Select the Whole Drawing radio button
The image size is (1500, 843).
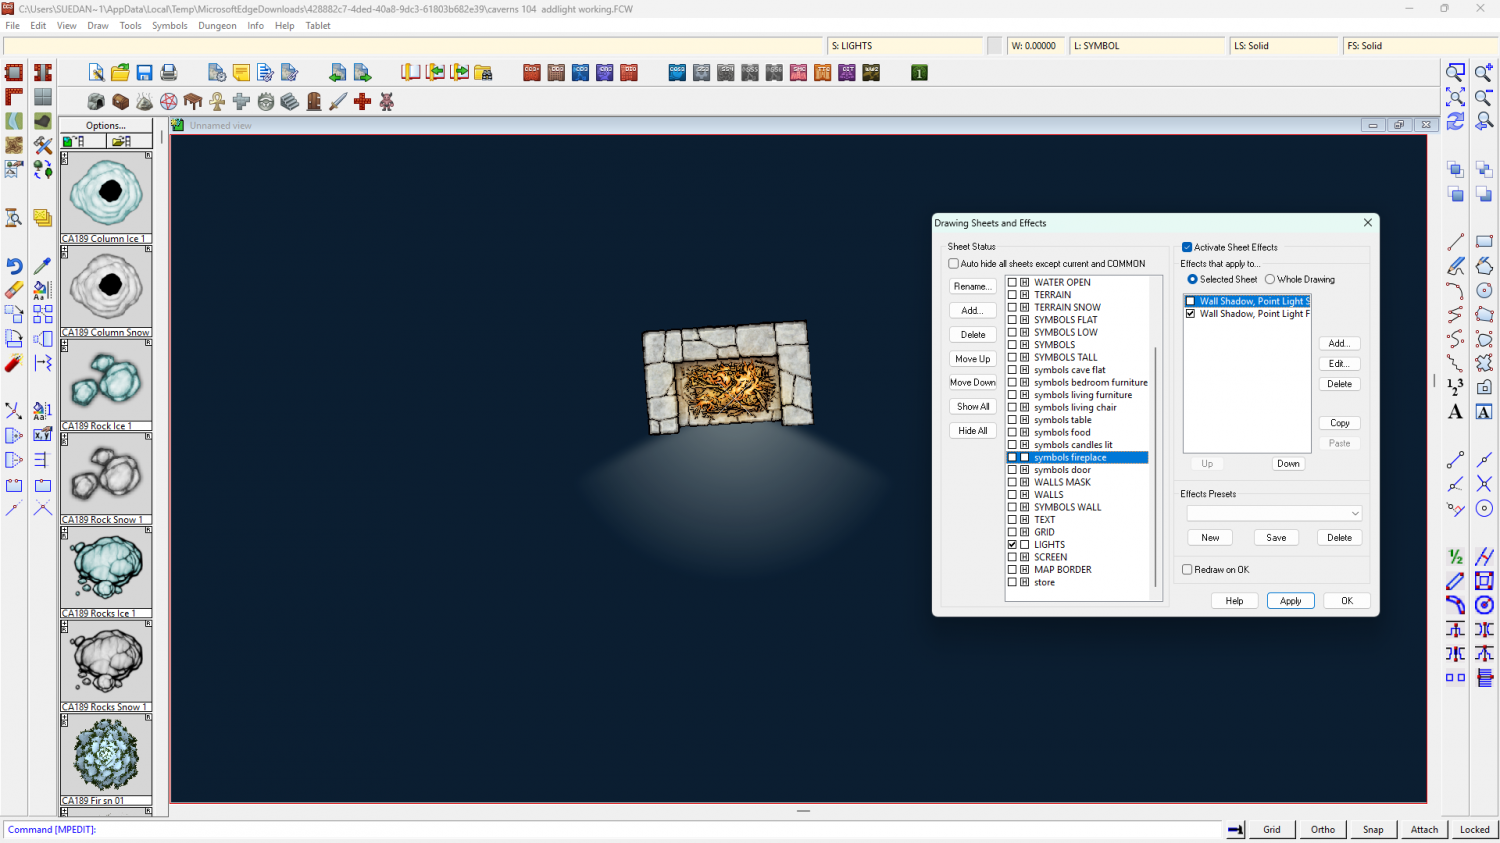(x=1270, y=280)
